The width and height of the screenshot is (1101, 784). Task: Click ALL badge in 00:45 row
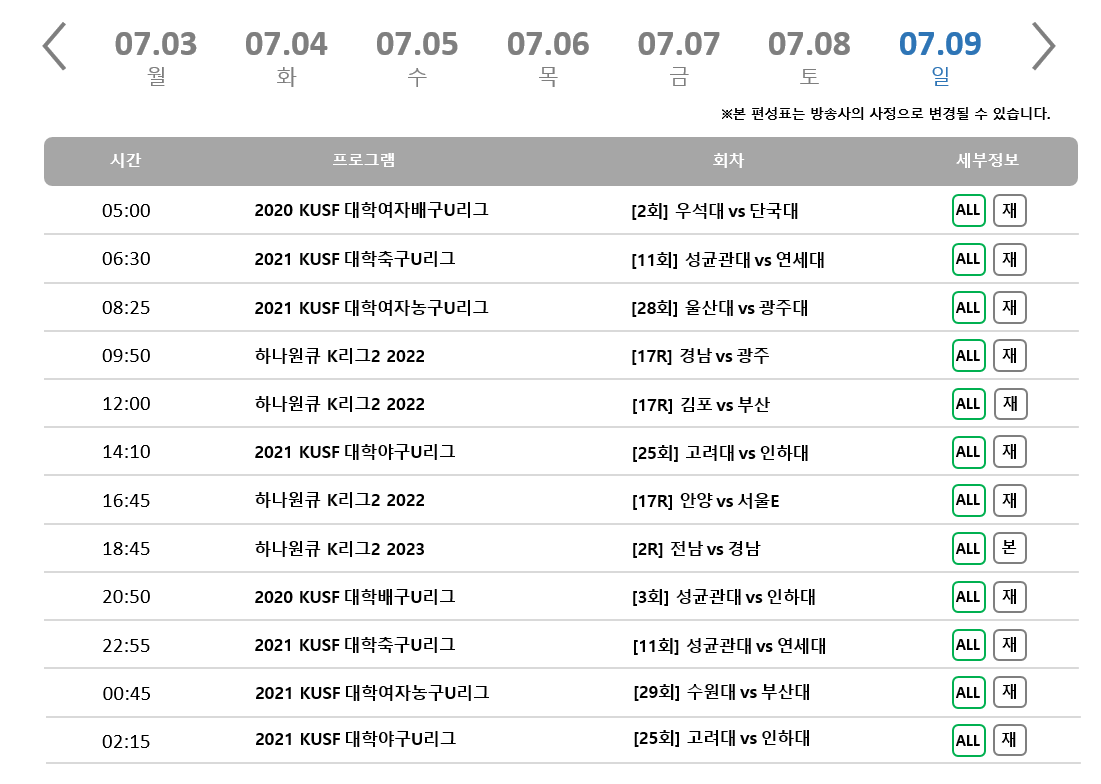pos(968,692)
